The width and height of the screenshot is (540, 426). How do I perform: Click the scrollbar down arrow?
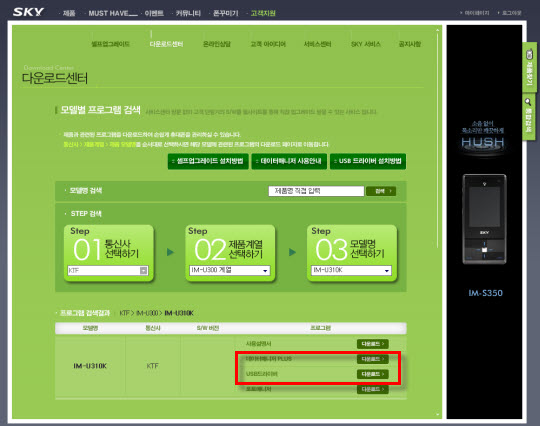438,414
